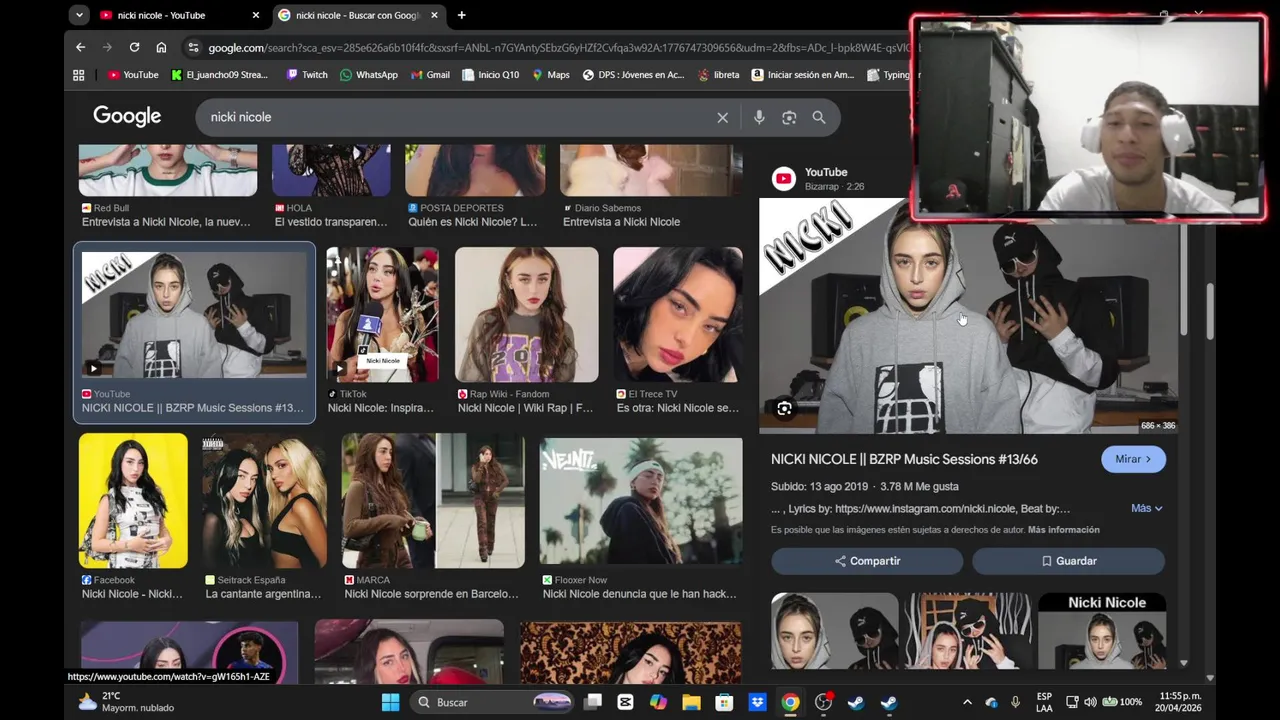Click the Guardar button
The height and width of the screenshot is (720, 1280).
pyautogui.click(x=1068, y=561)
